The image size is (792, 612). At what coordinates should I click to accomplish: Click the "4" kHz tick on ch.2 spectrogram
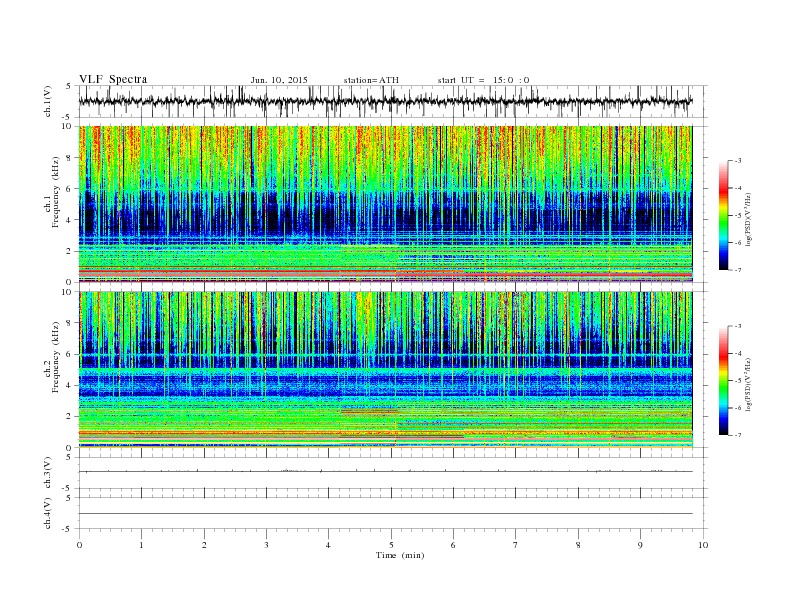click(x=70, y=386)
